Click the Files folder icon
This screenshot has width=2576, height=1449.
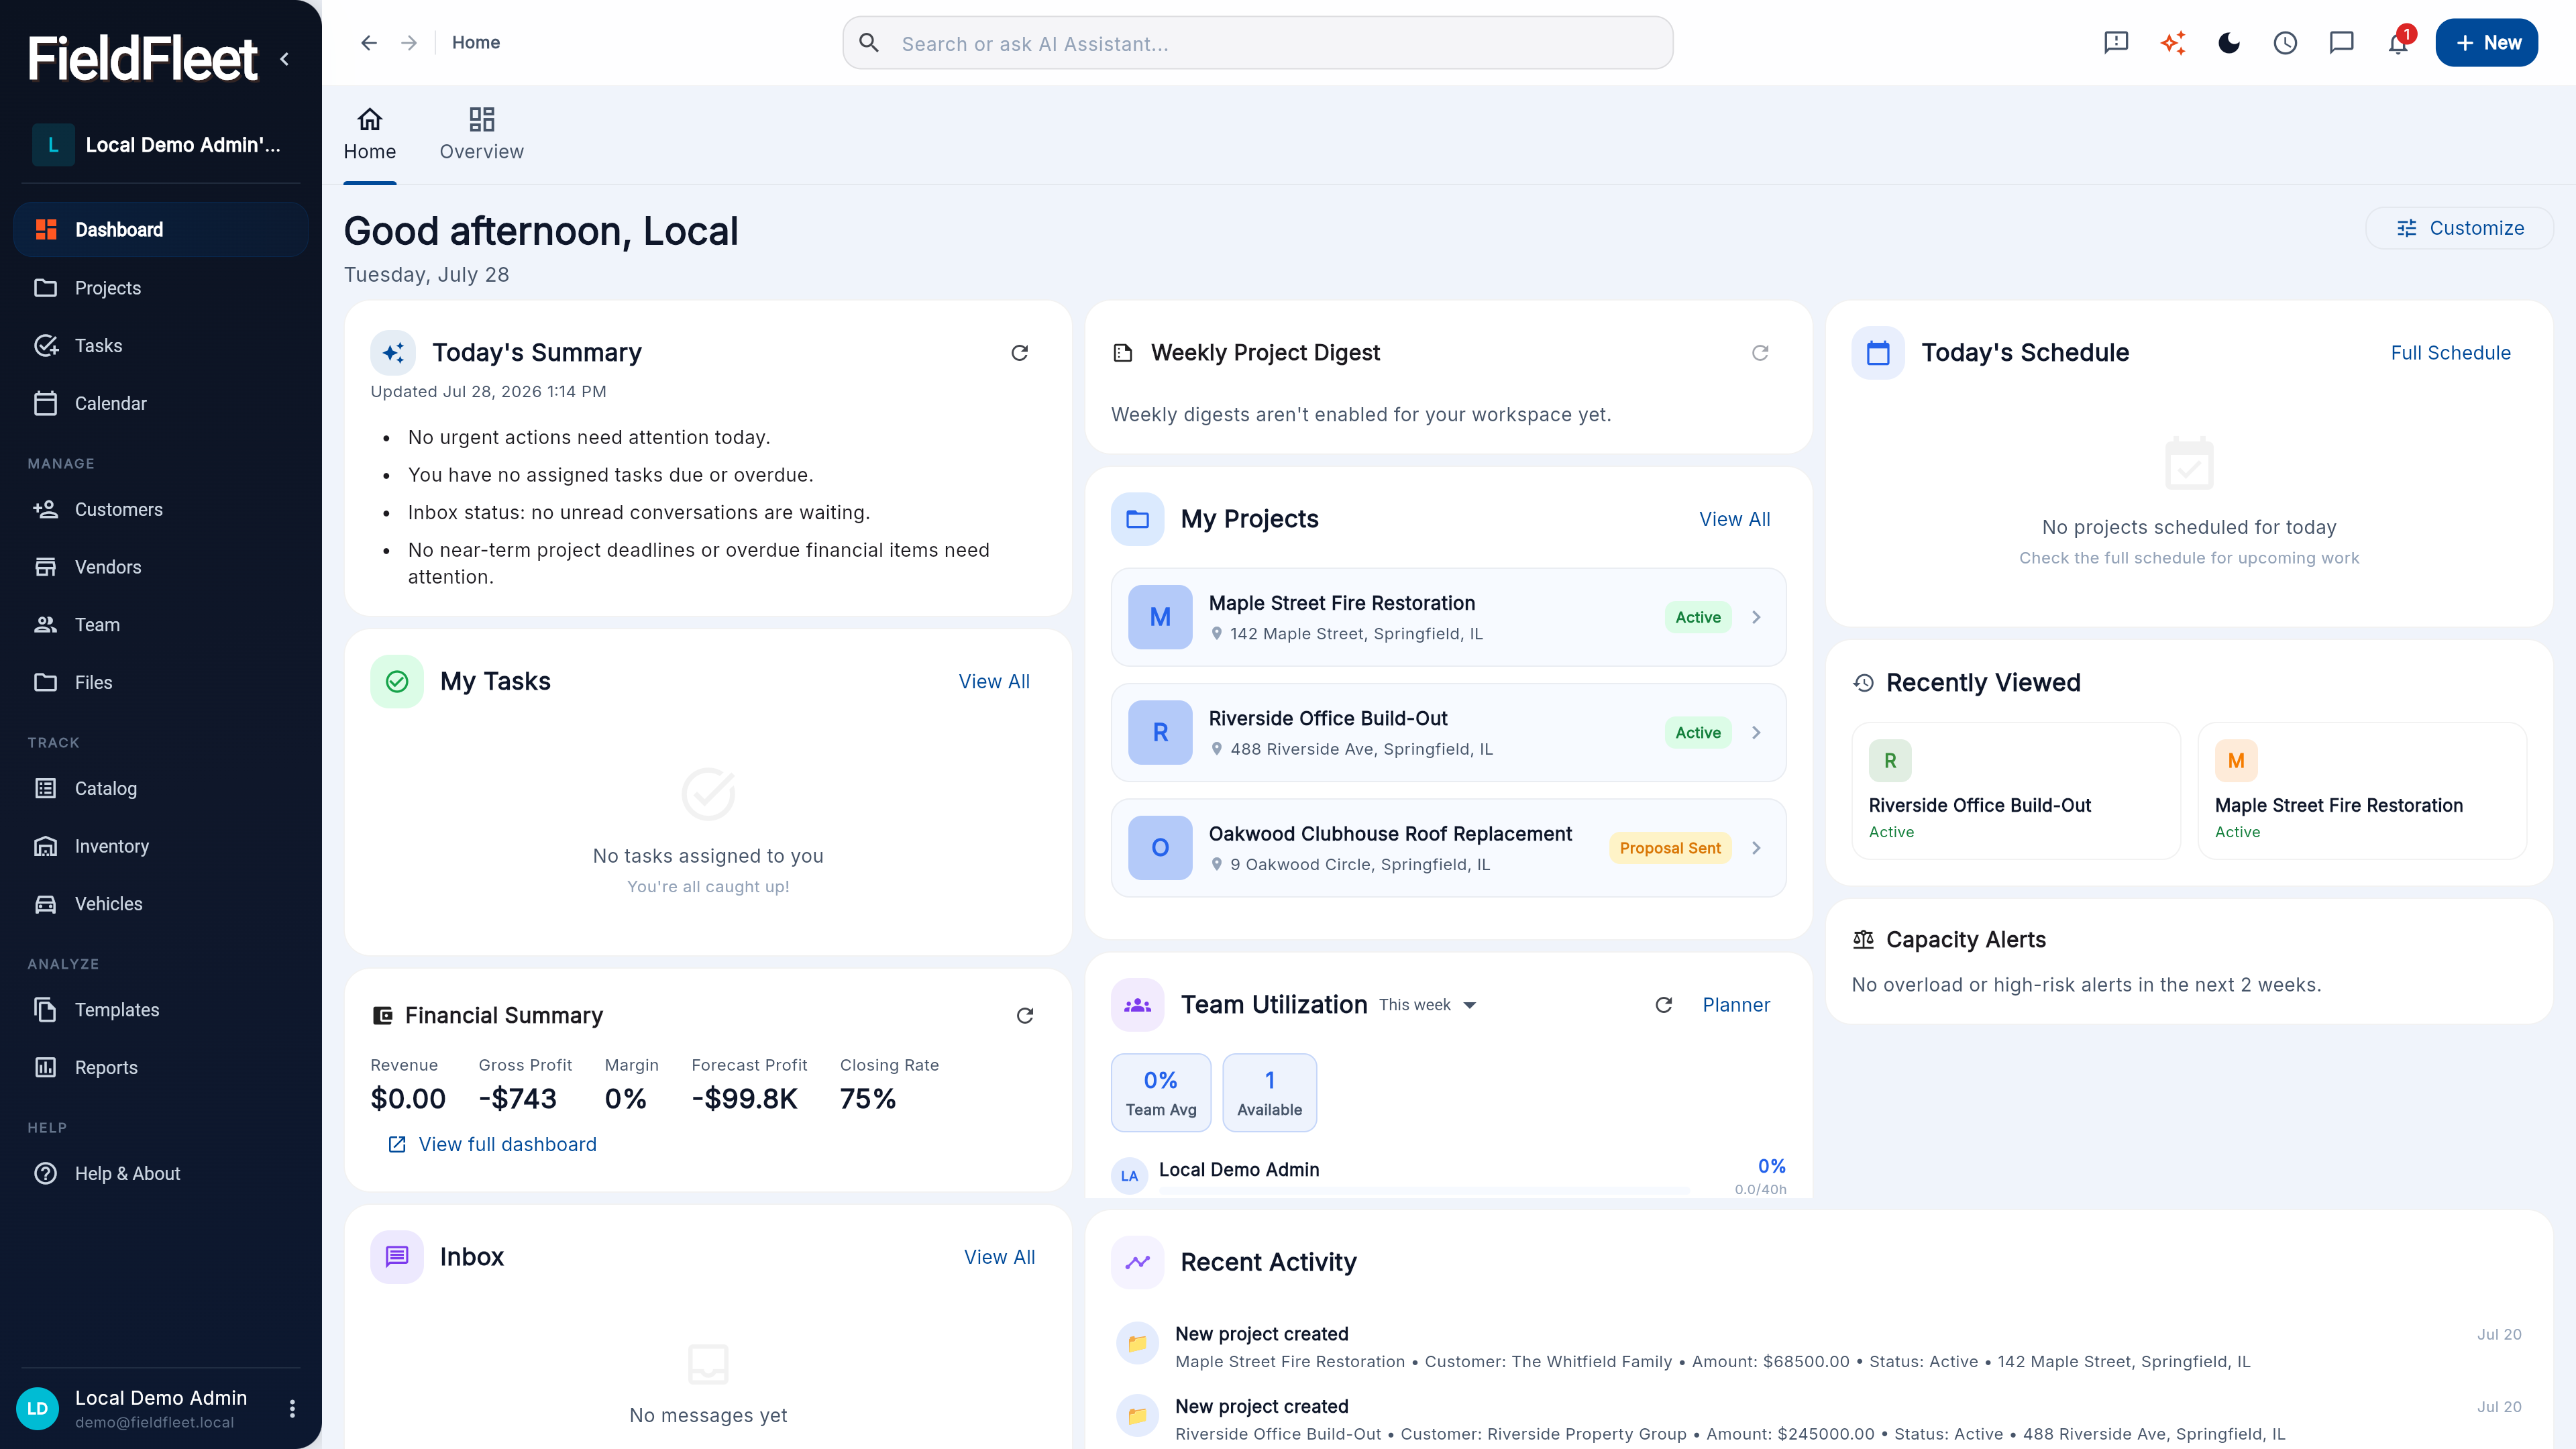[x=46, y=682]
